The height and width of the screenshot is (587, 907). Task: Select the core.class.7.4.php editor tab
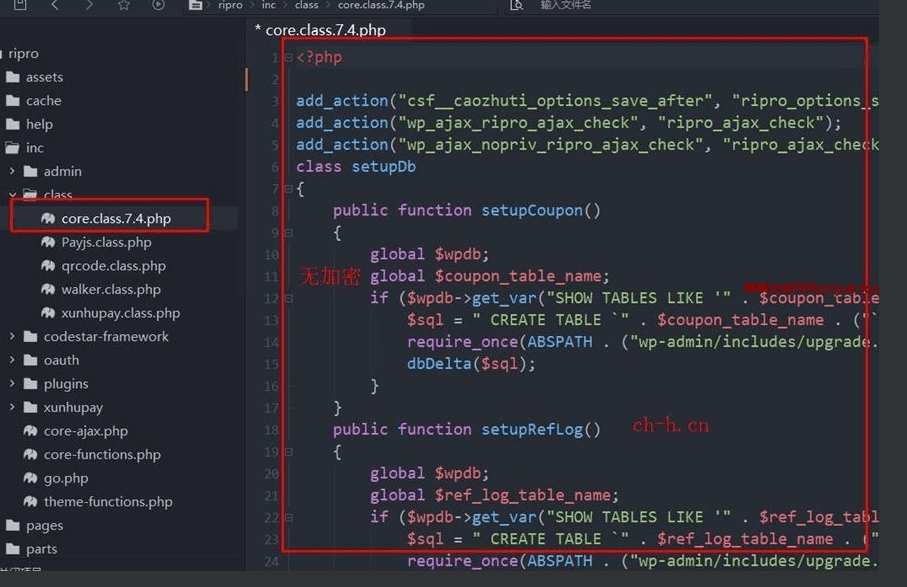click(x=320, y=30)
